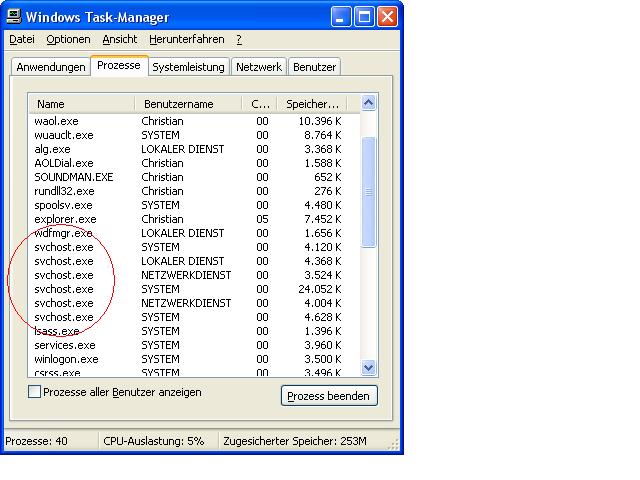Sort by the Benutzername column header

click(x=188, y=104)
